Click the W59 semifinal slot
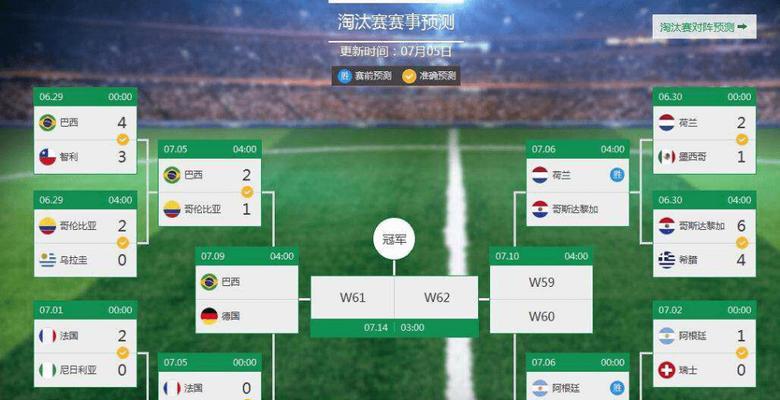This screenshot has width=780, height=400. (541, 282)
